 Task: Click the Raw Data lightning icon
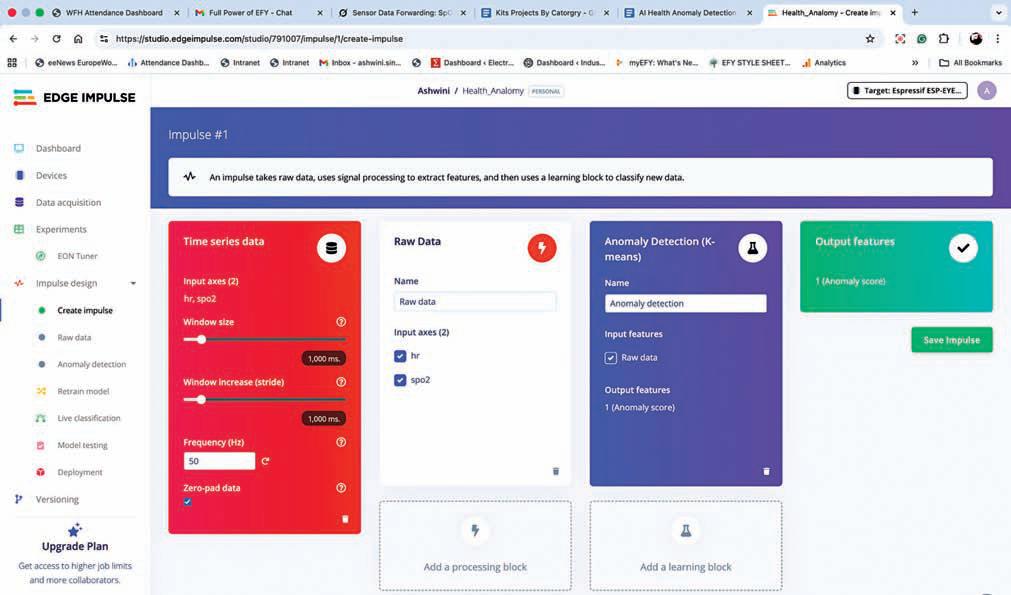point(542,248)
